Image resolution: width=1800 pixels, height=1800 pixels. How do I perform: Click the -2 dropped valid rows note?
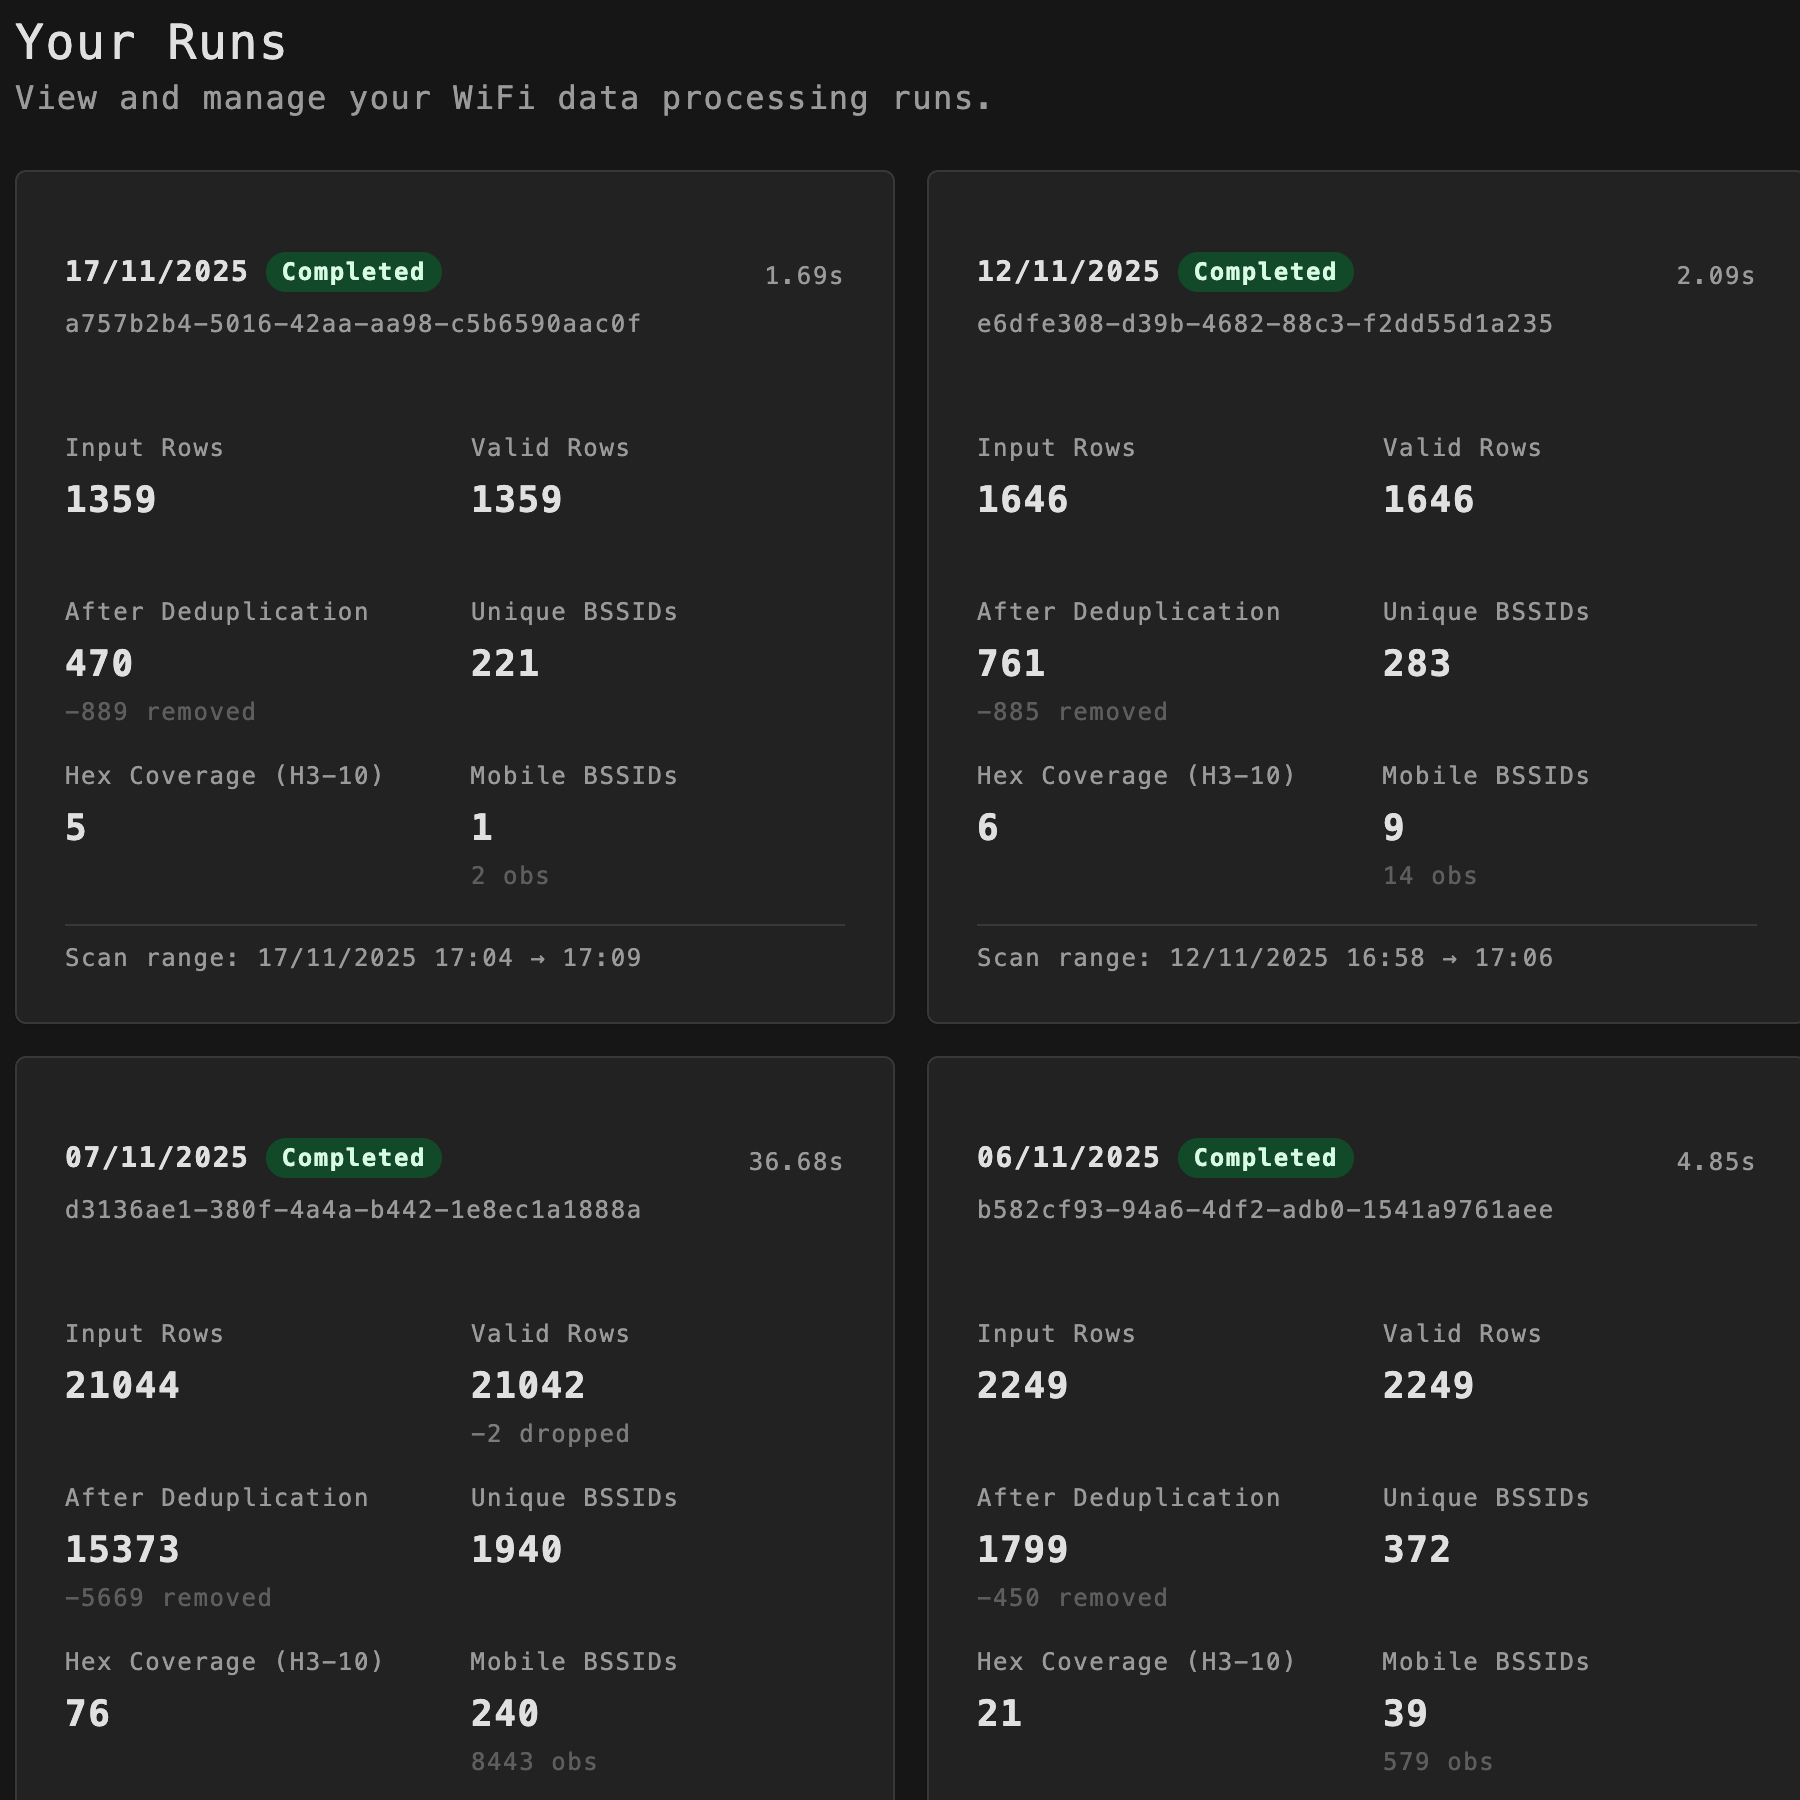coord(550,1434)
